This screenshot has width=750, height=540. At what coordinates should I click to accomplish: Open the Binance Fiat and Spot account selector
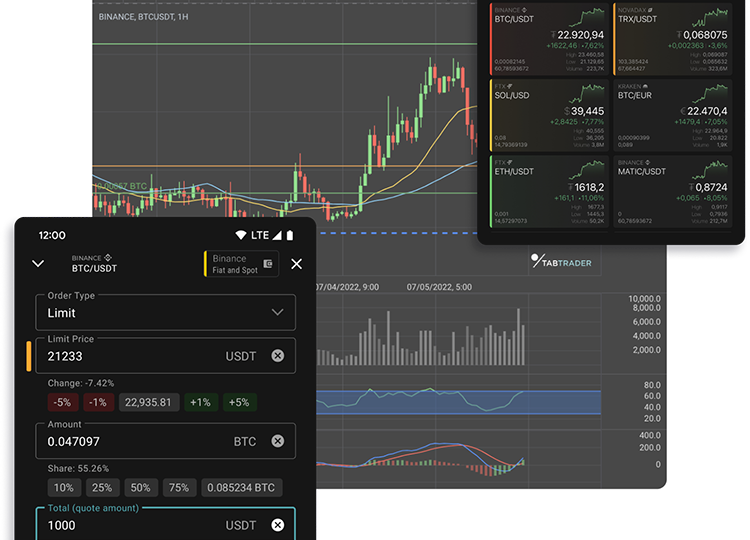(x=241, y=264)
